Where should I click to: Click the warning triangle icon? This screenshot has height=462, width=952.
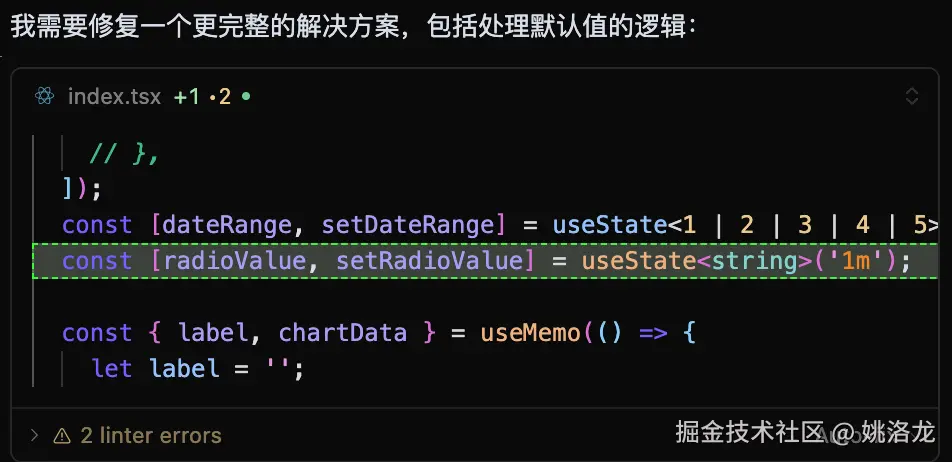[x=62, y=435]
